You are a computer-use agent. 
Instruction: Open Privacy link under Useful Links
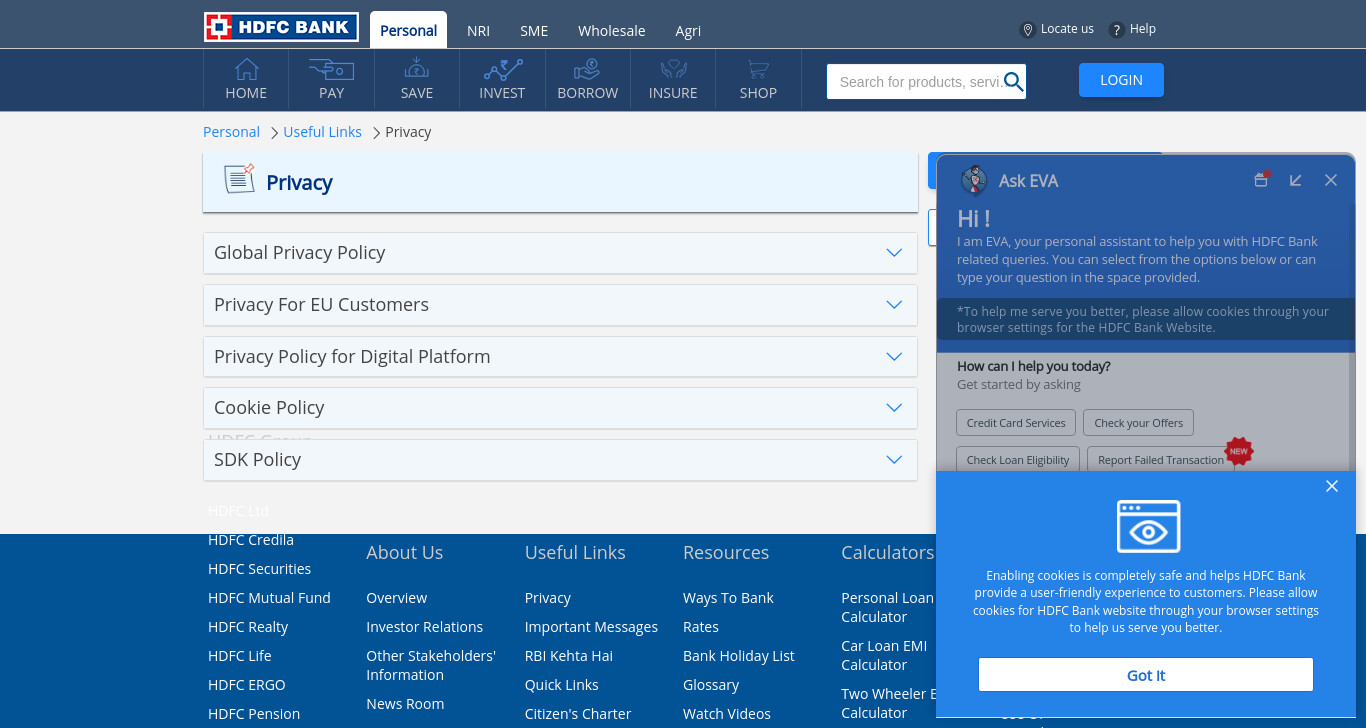coord(548,598)
